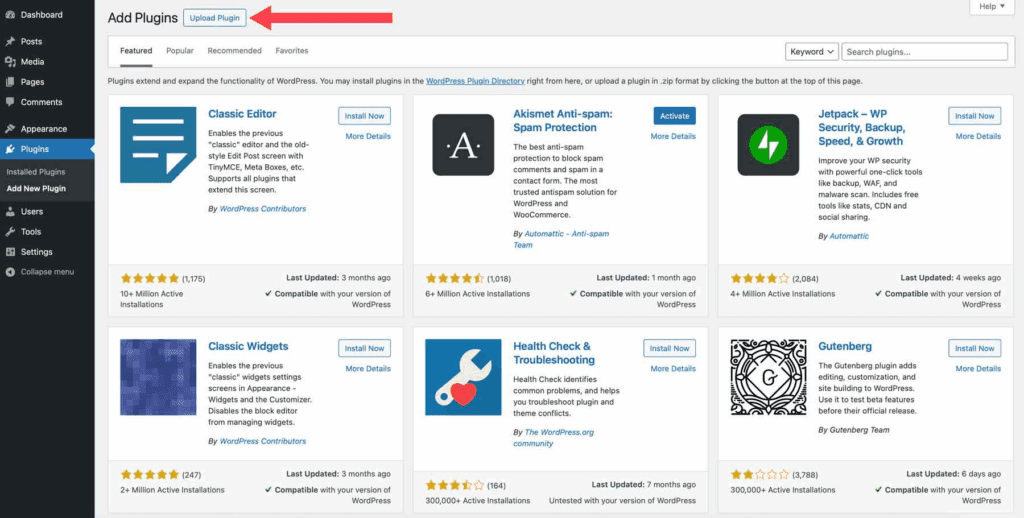This screenshot has height=518, width=1024.
Task: Open WordPress Contributors link under Classic Widgets
Action: (x=263, y=442)
